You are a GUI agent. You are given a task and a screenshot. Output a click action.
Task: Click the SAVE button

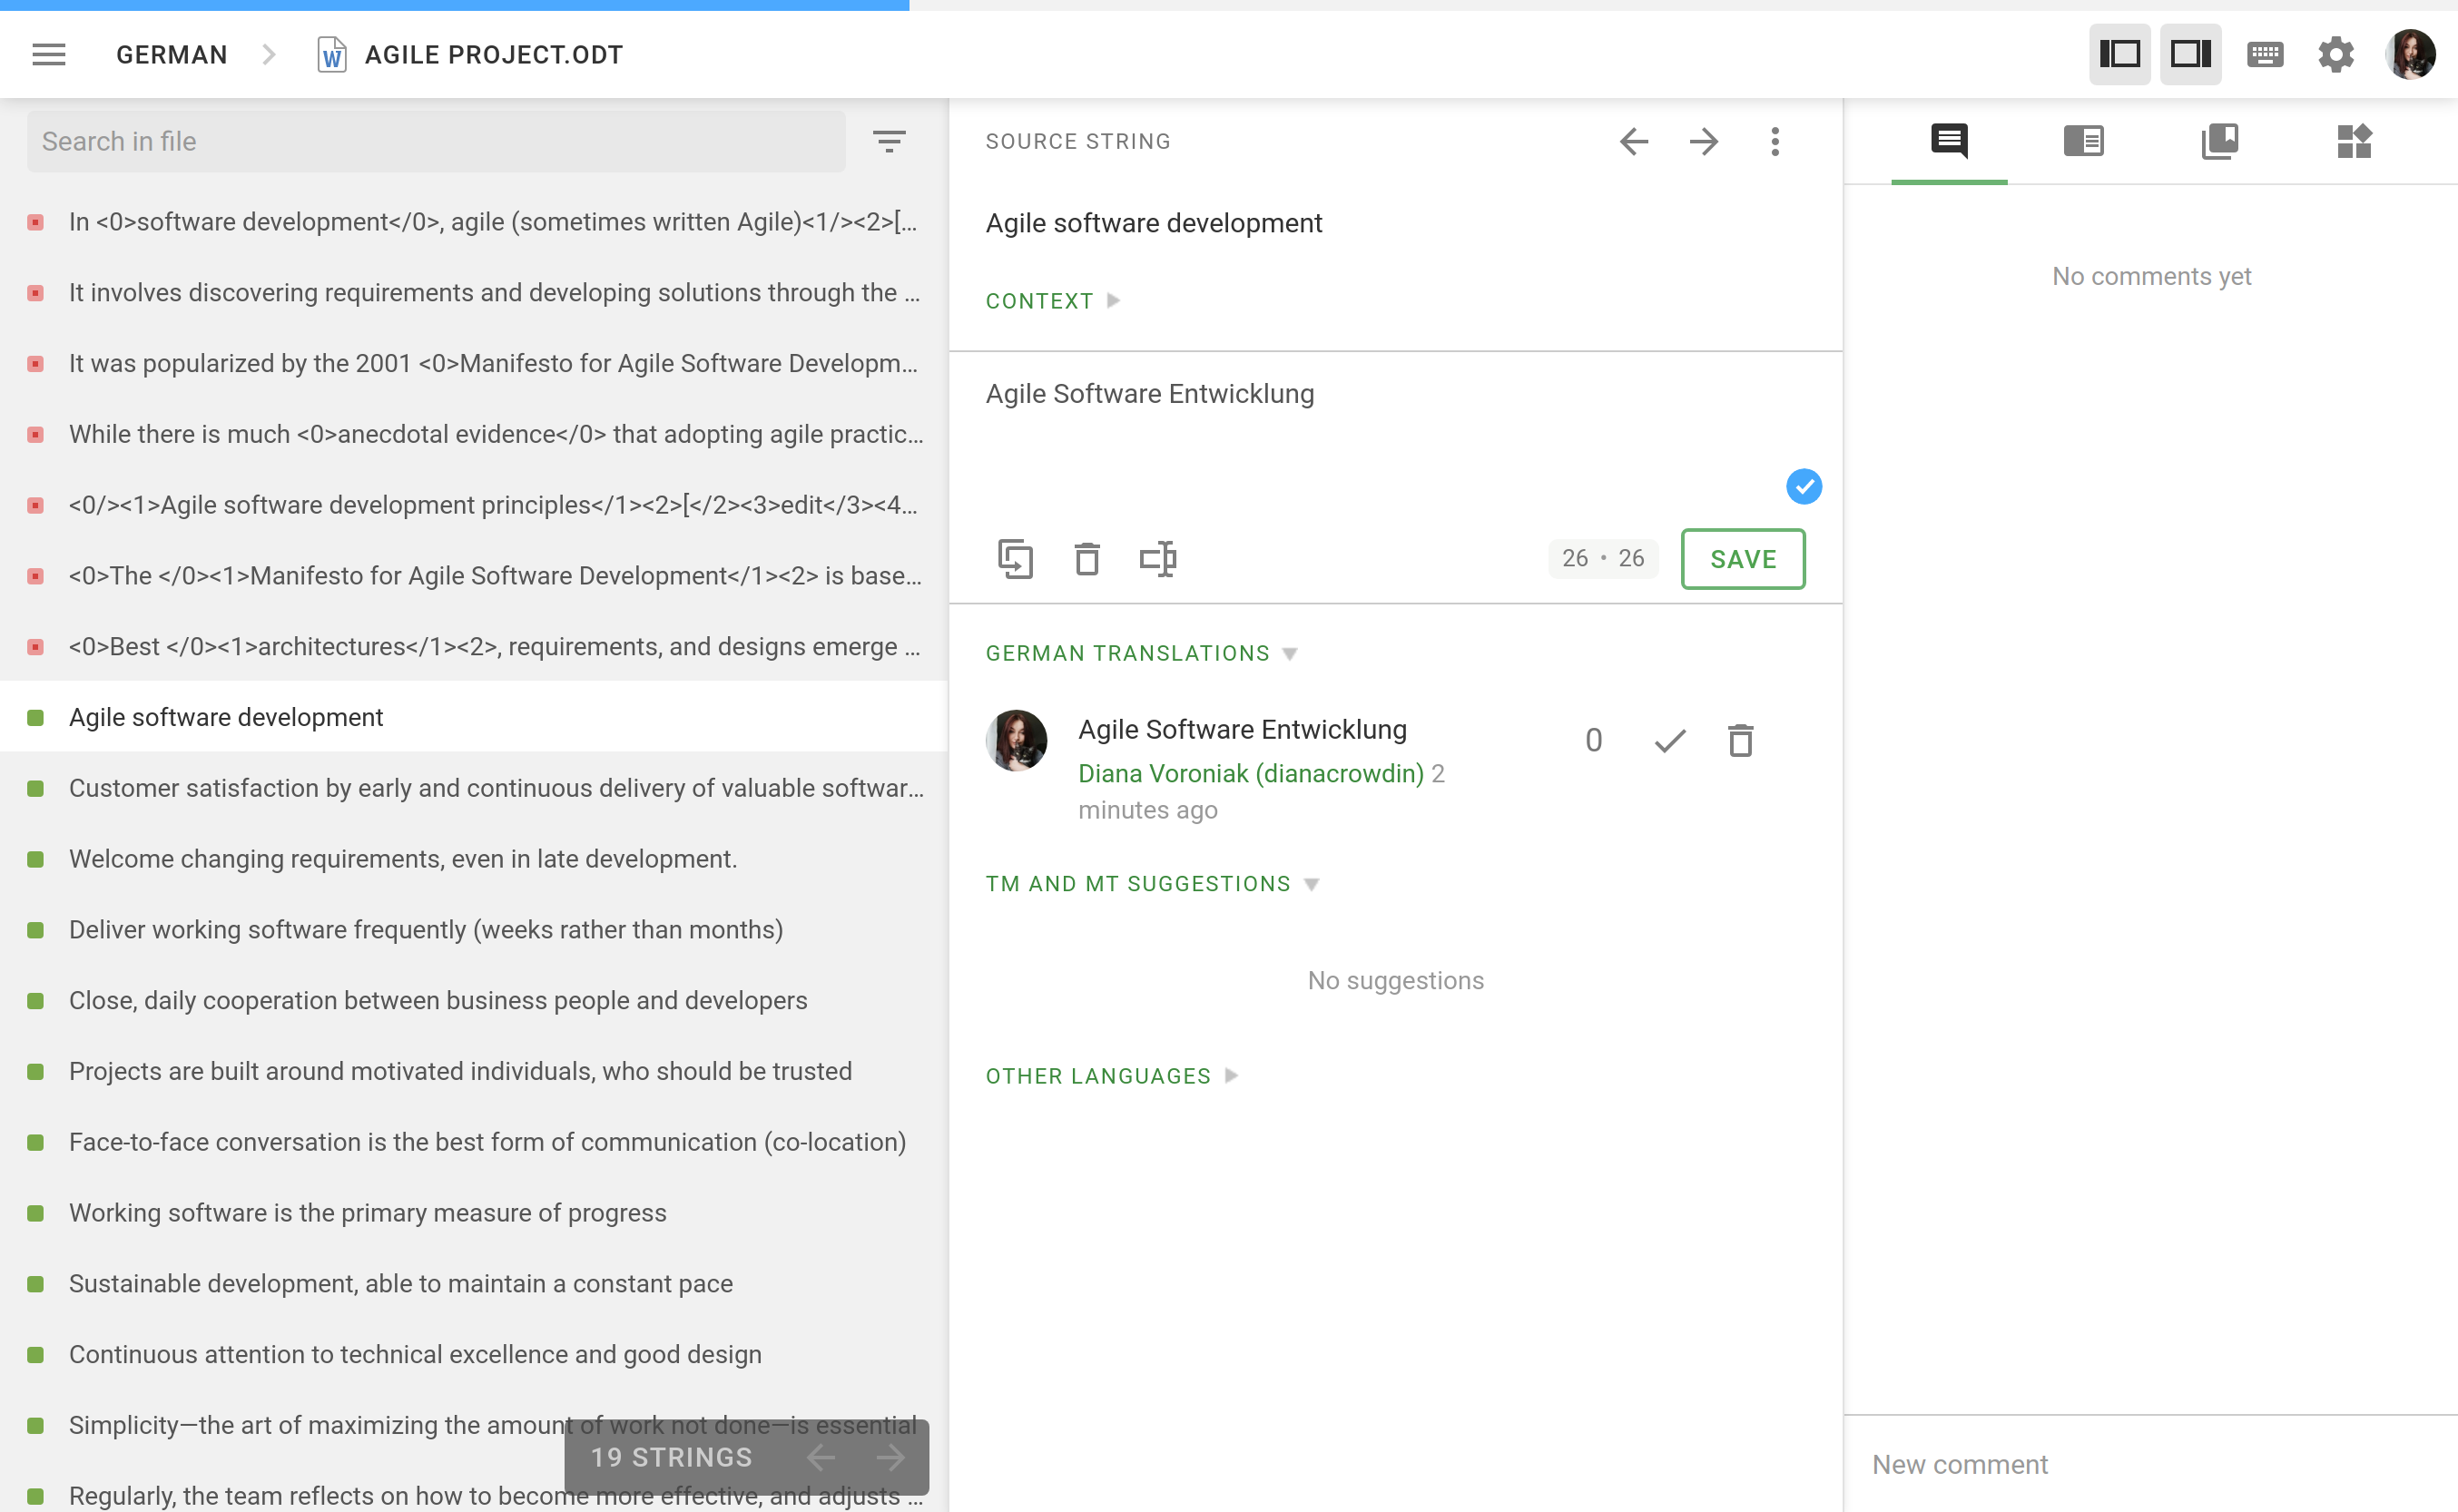click(1742, 559)
